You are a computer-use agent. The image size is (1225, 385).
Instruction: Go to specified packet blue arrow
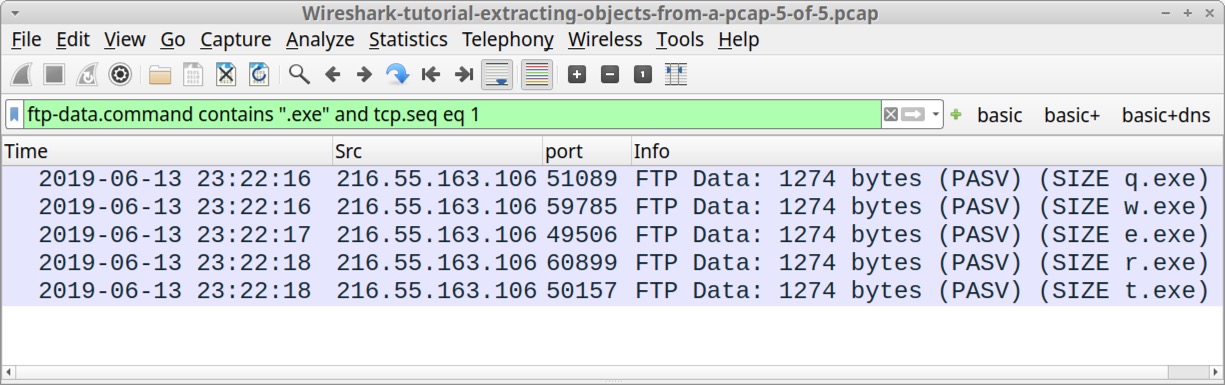[x=397, y=74]
